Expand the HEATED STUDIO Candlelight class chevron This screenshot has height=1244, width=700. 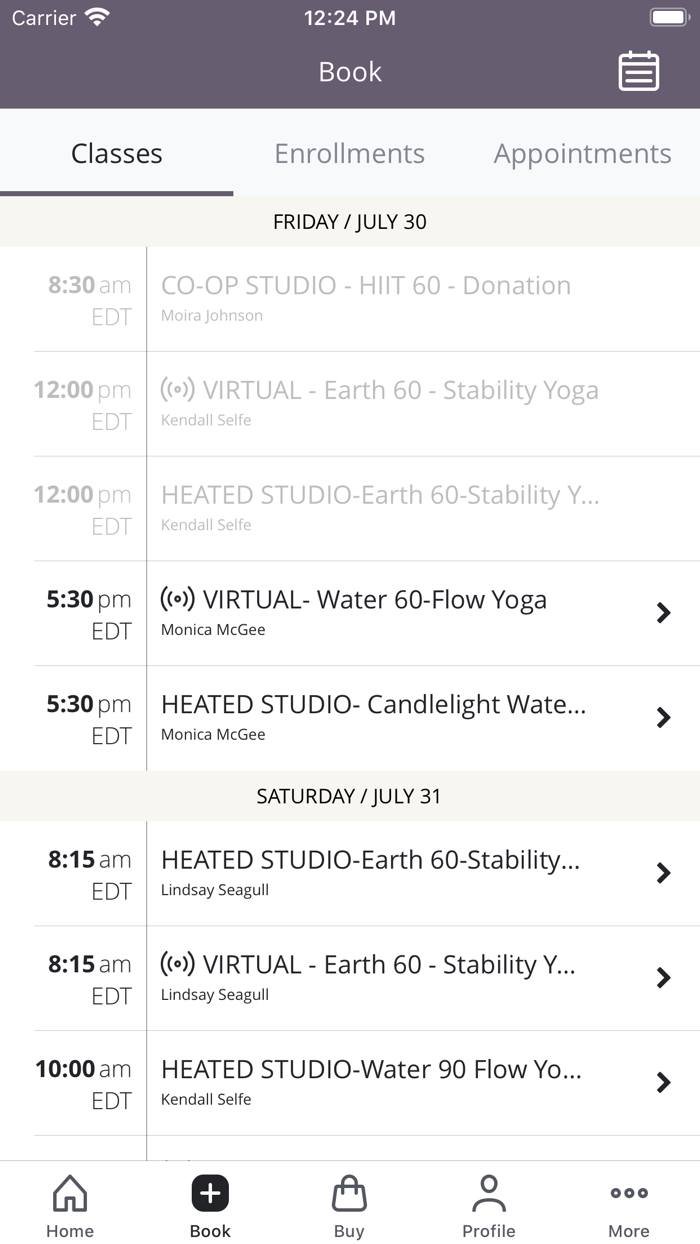(x=664, y=717)
